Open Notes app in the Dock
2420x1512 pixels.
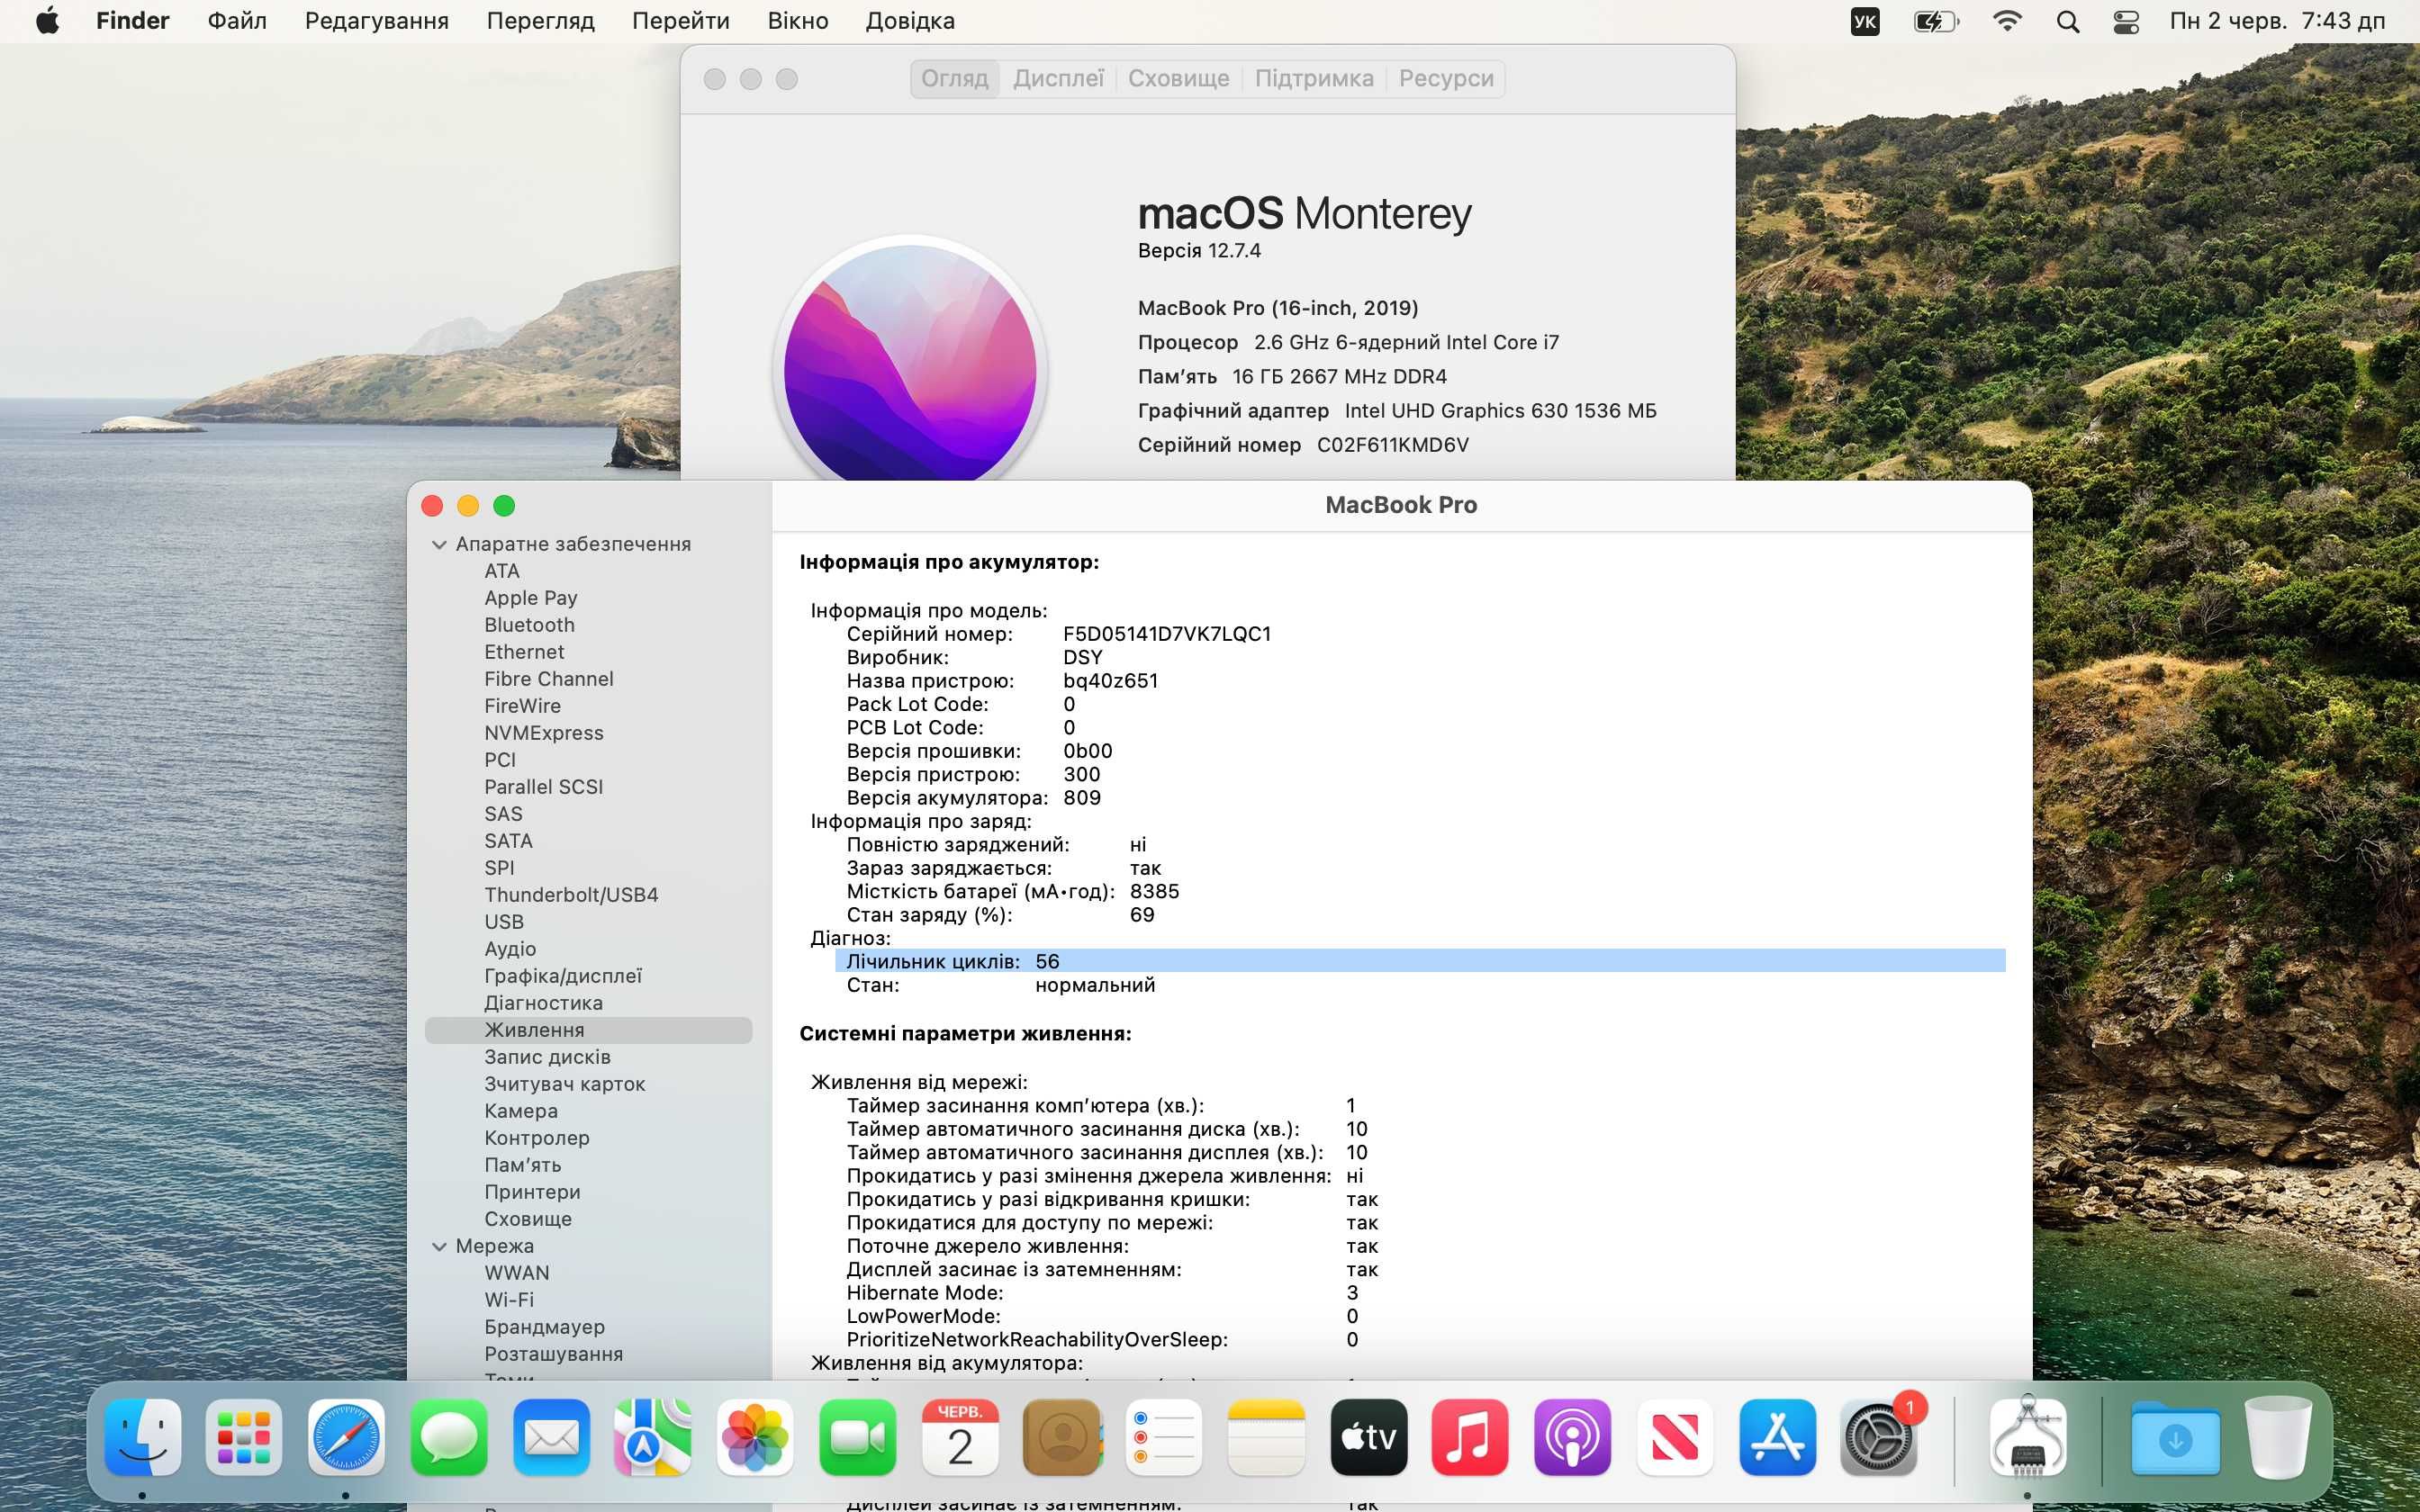pyautogui.click(x=1266, y=1438)
